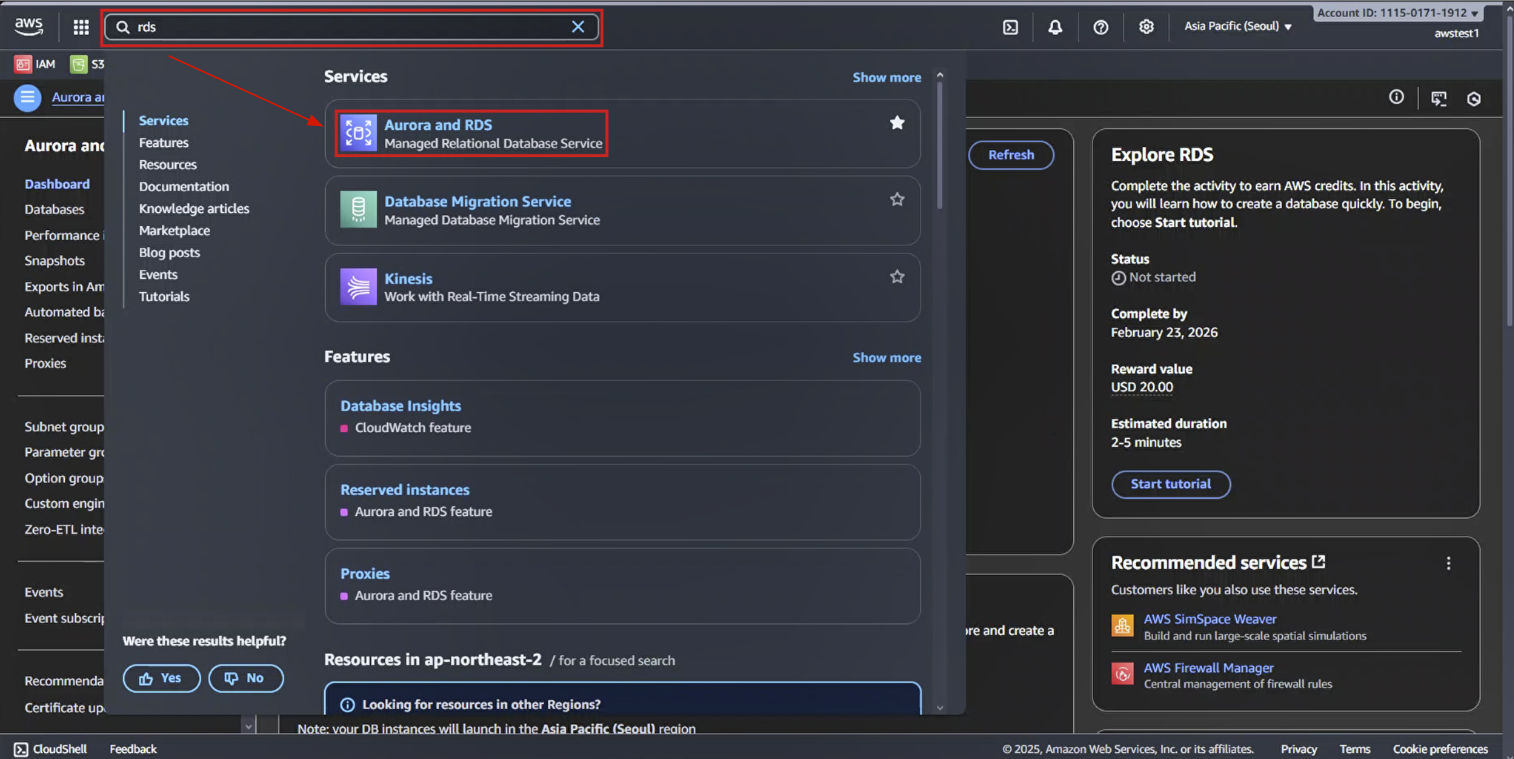
Task: Open the help question mark icon
Action: coord(1101,27)
